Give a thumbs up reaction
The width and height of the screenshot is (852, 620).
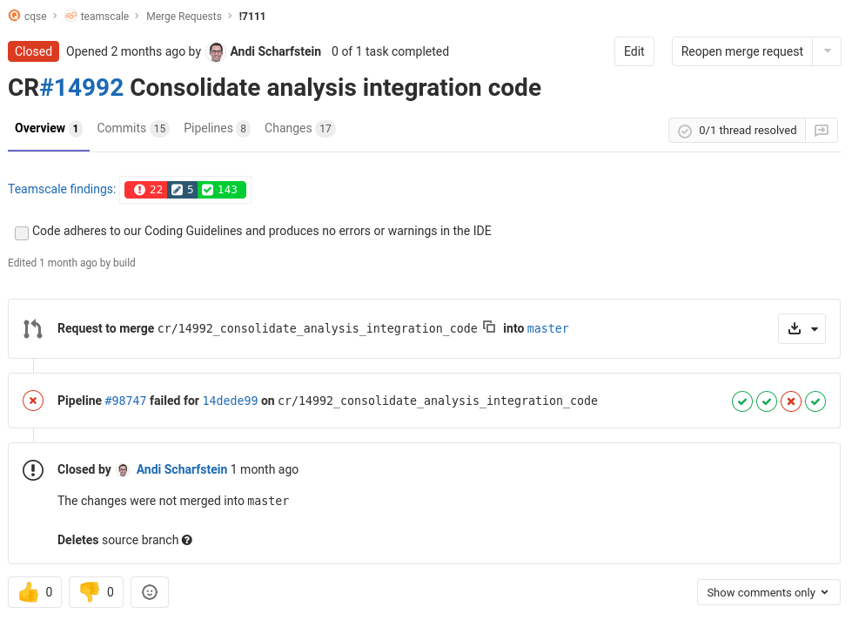click(34, 592)
